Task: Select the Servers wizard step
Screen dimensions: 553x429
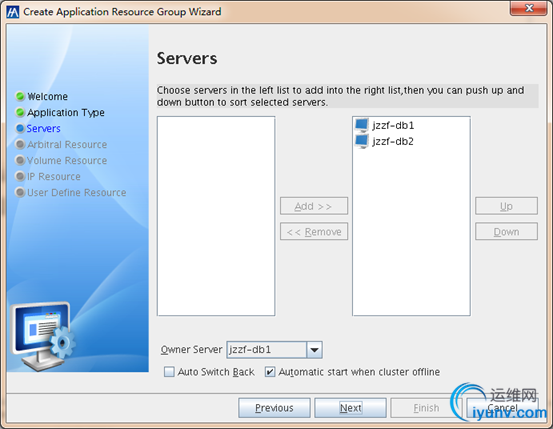Action: (44, 128)
